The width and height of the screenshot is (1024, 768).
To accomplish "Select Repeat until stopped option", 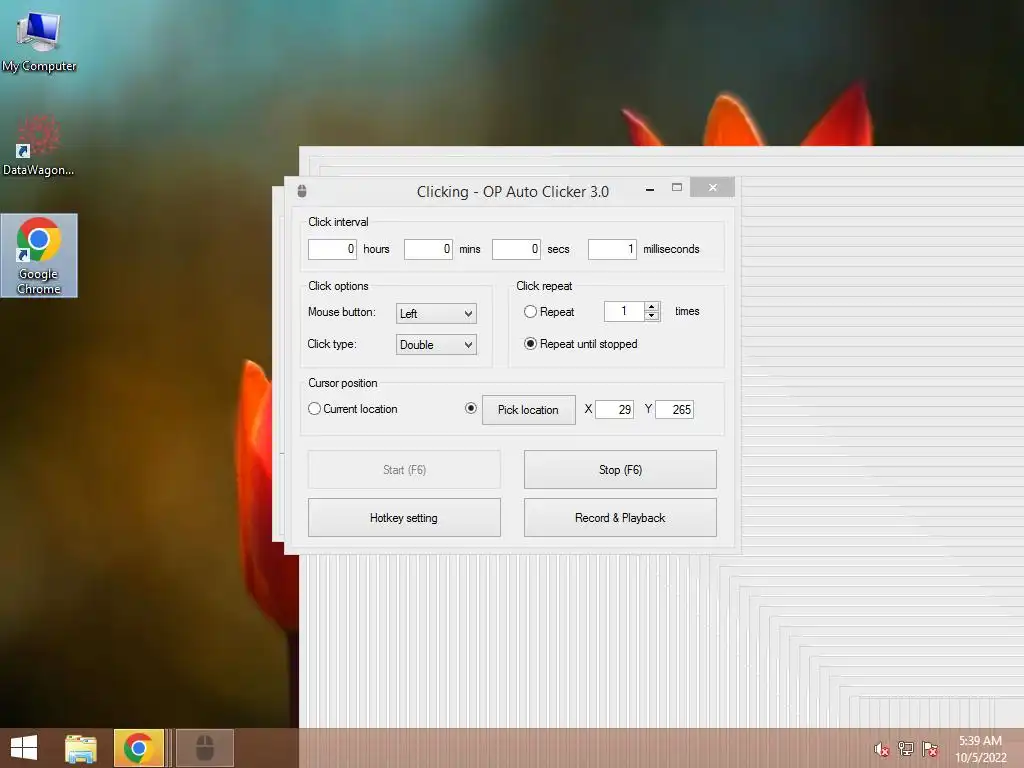I will pos(530,344).
